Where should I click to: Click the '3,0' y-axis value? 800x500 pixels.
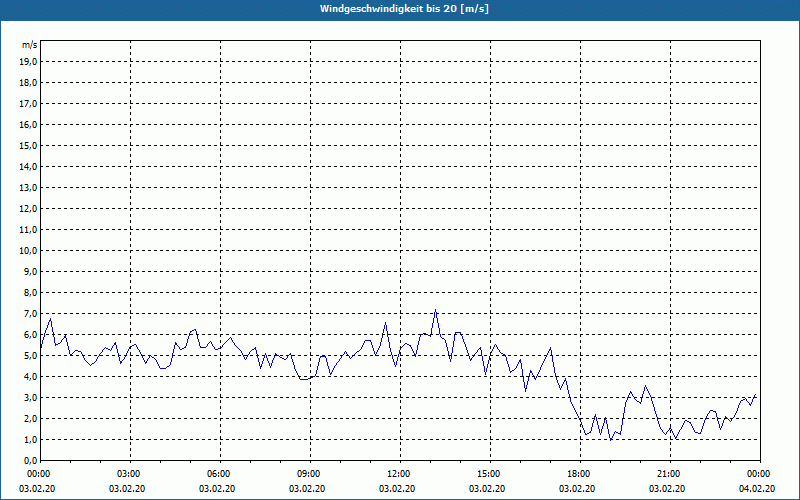[x=30, y=397]
